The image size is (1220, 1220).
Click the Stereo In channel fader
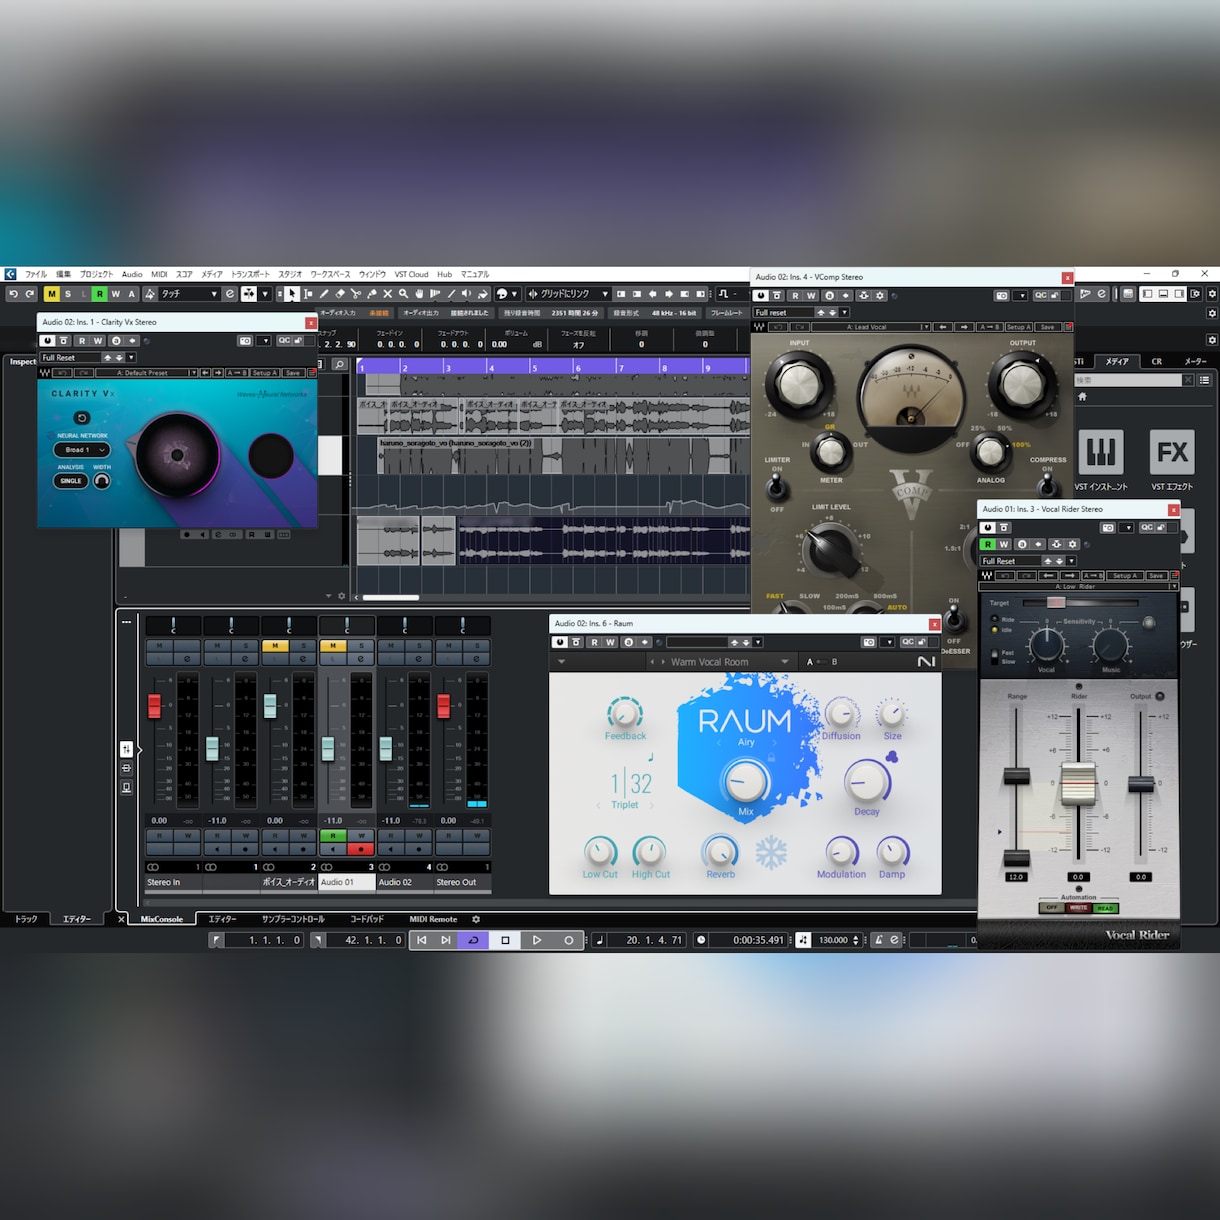[154, 705]
